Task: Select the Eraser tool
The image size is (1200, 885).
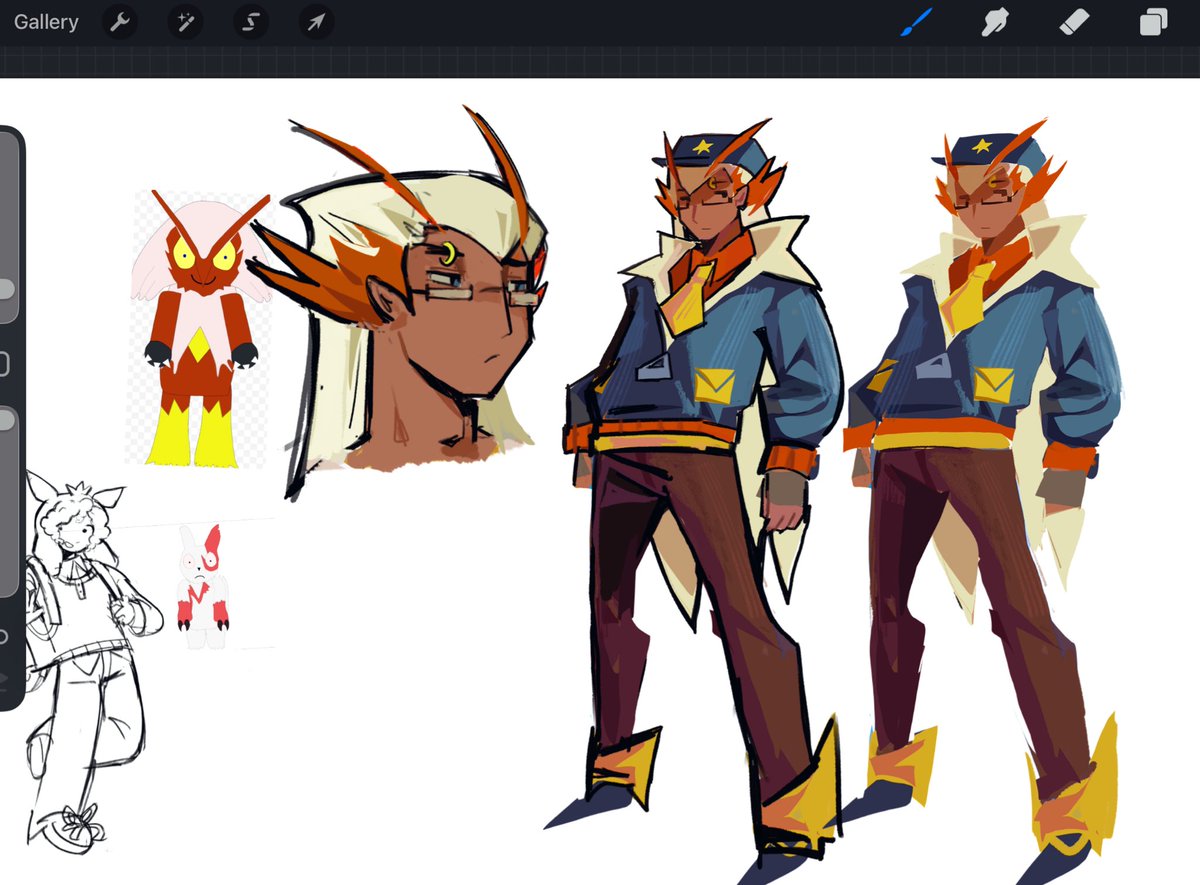Action: coord(1073,22)
